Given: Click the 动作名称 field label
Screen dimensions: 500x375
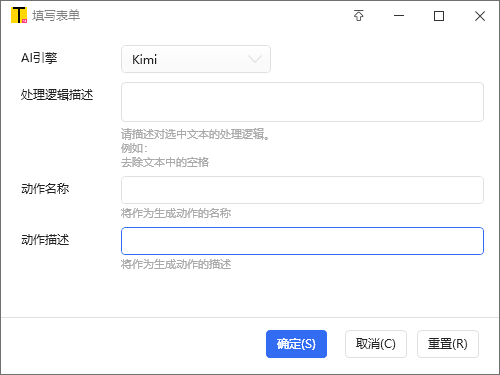Looking at the screenshot, I should pyautogui.click(x=45, y=189).
